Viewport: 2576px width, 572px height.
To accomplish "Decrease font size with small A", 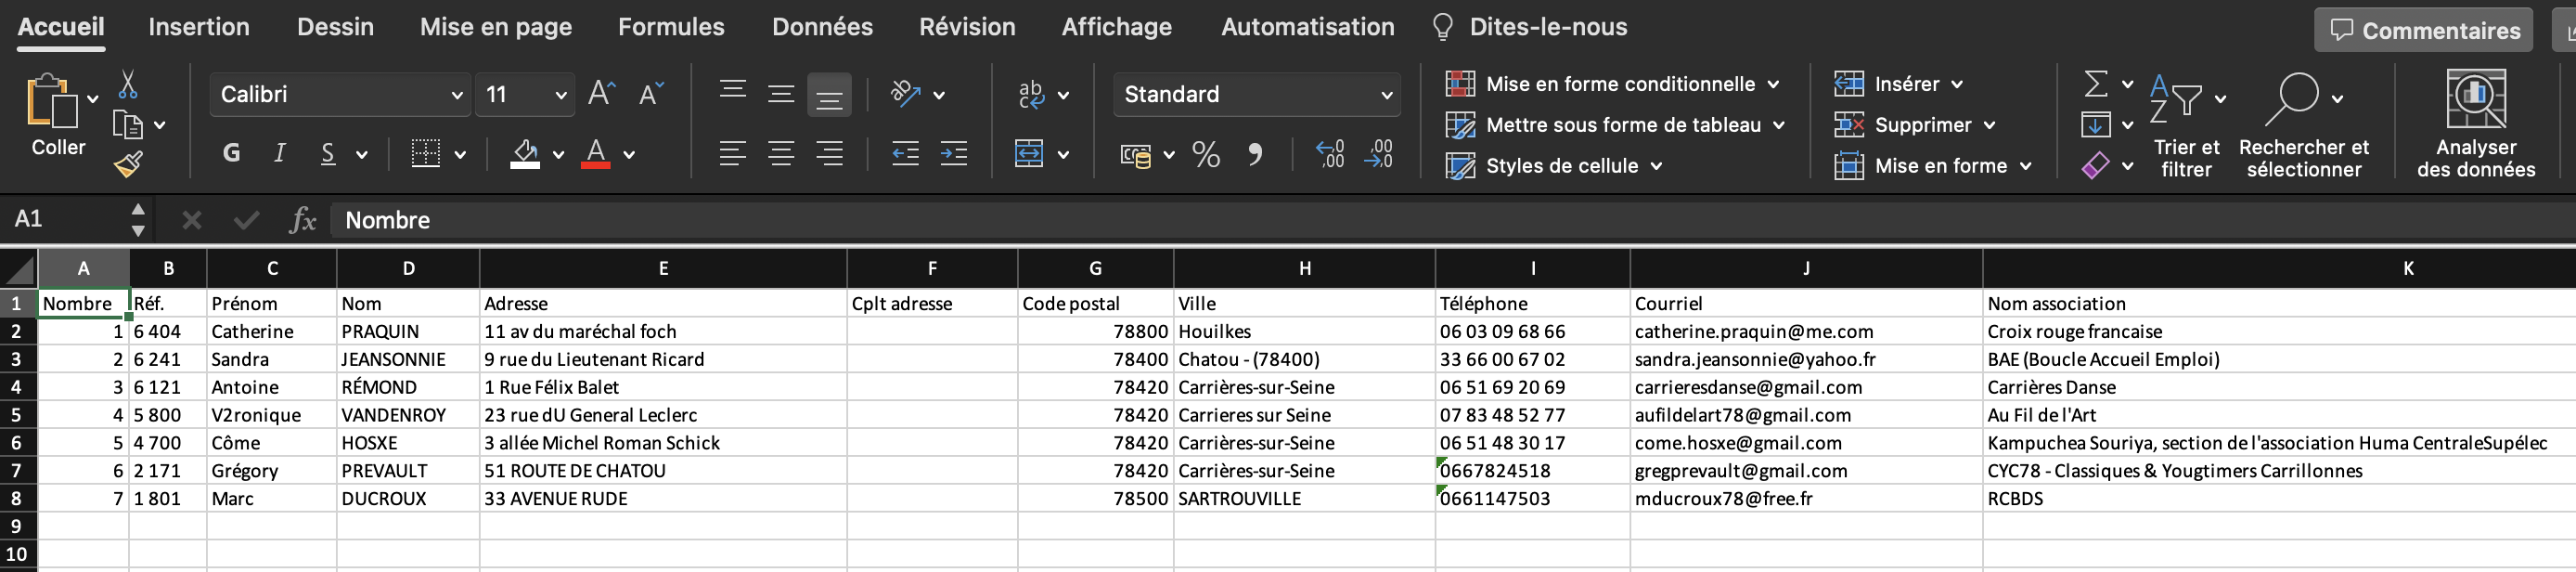I will click(x=651, y=94).
